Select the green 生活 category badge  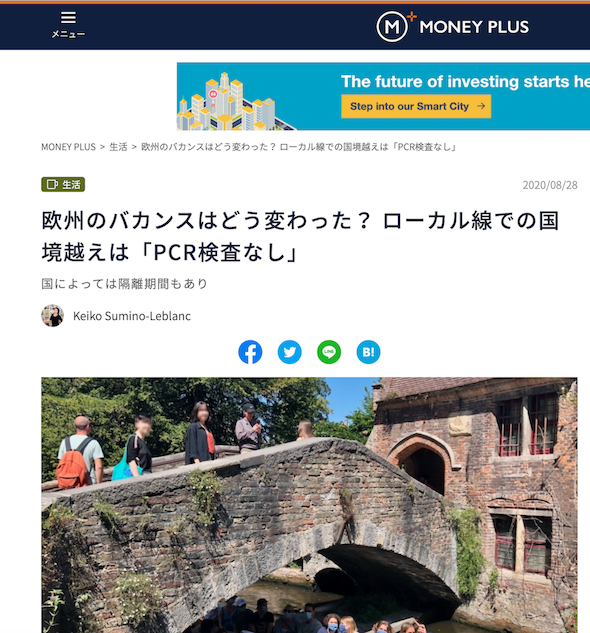(63, 184)
